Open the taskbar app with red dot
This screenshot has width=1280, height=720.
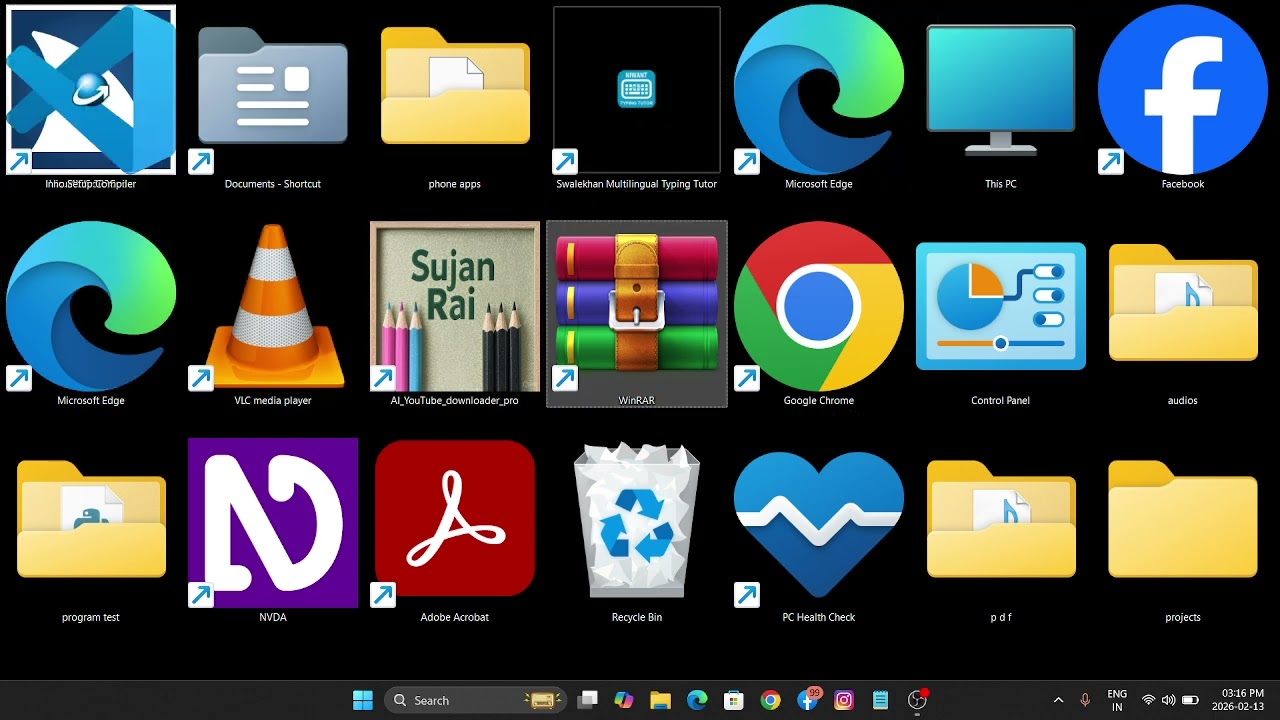click(917, 700)
